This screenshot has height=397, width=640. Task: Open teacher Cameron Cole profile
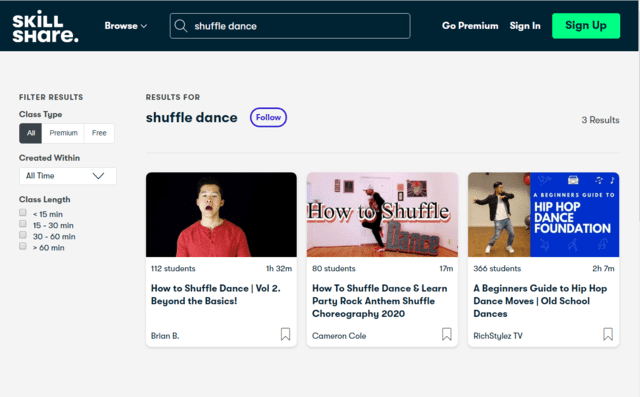coord(339,336)
